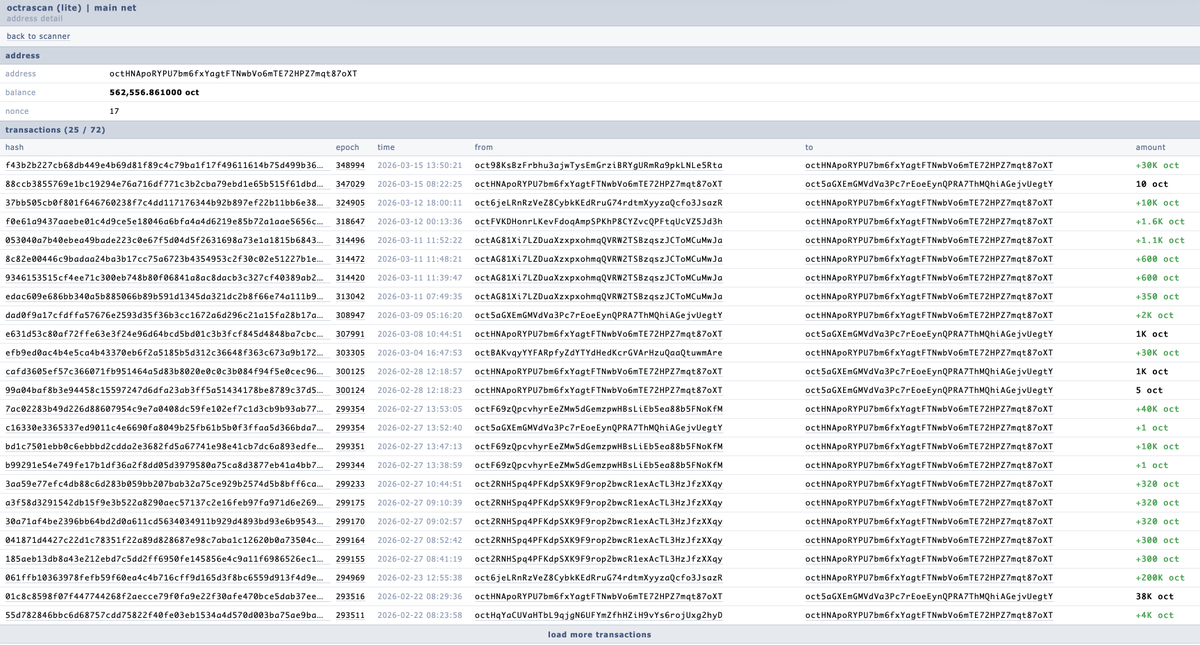Image resolution: width=1200 pixels, height=645 pixels.
Task: Select the address value at top of page
Action: [x=233, y=74]
